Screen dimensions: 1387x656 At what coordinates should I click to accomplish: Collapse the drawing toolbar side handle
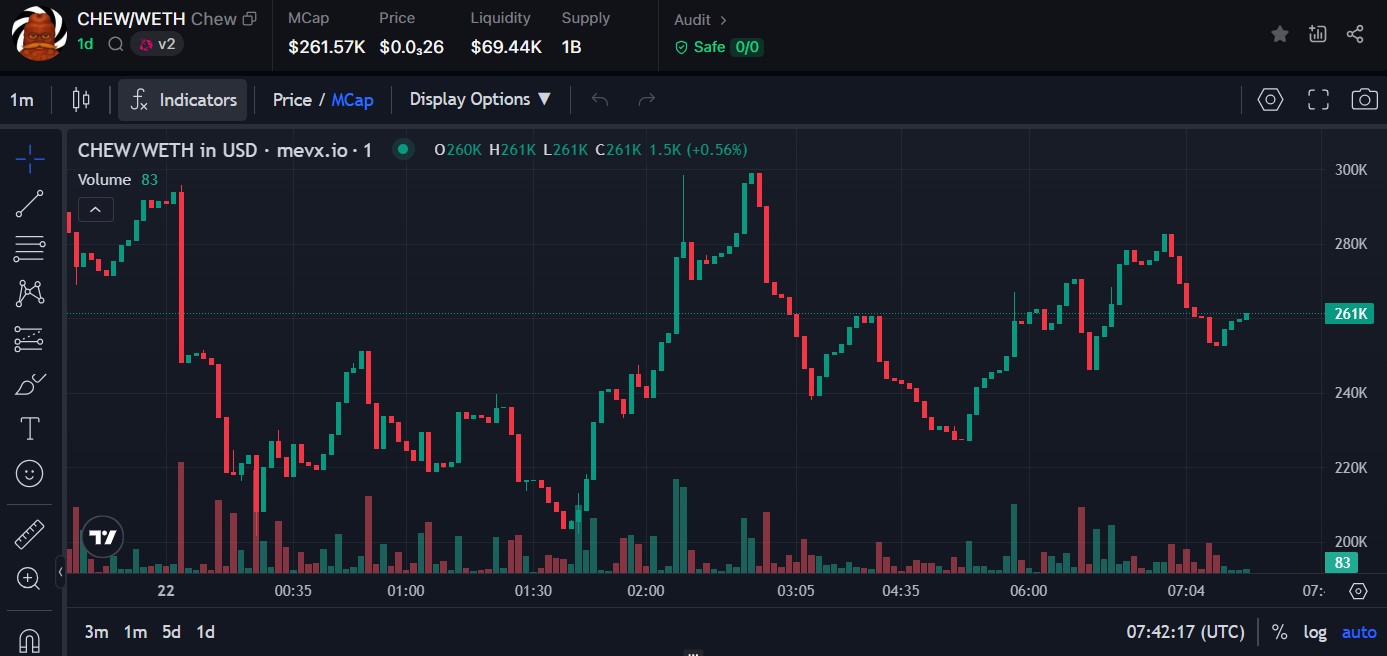[x=60, y=573]
